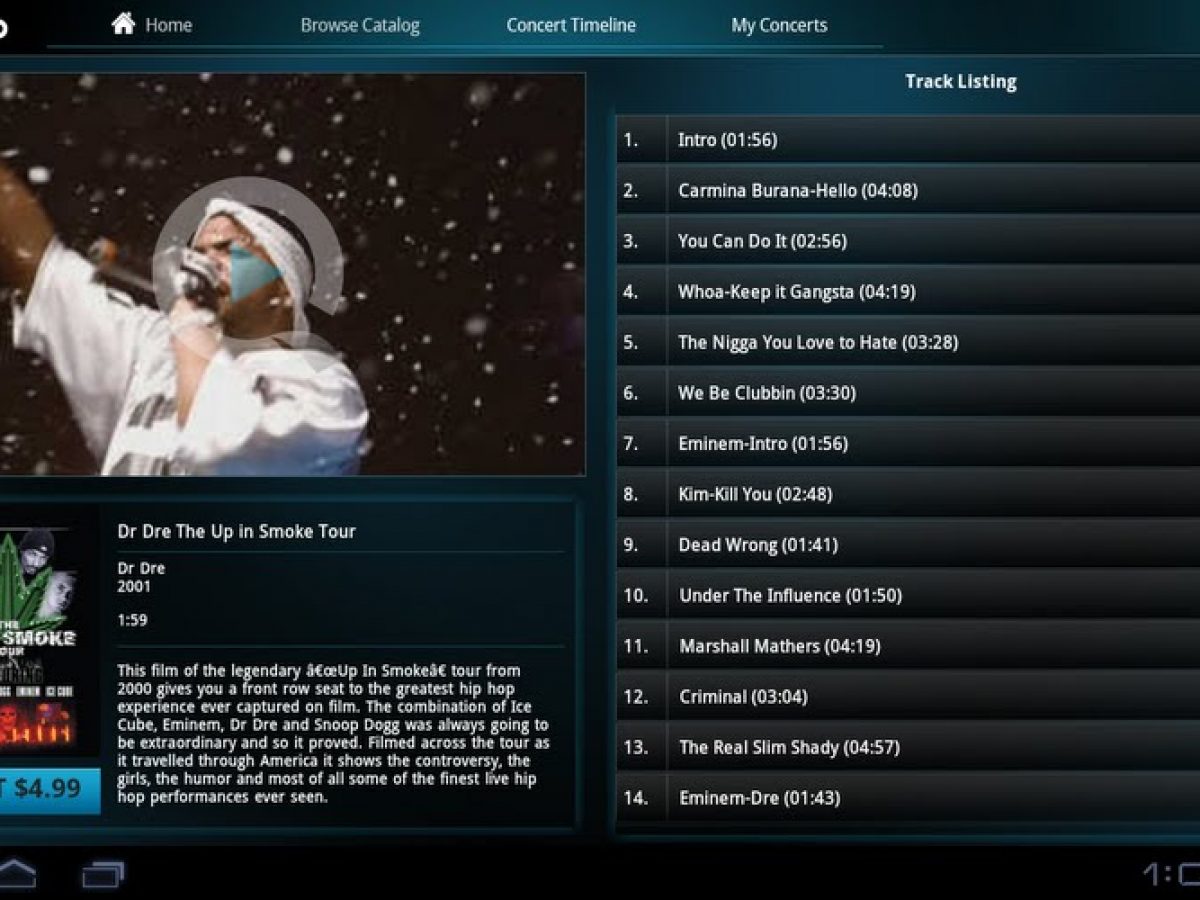Screen dimensions: 1200x900
Task: Click the concert description paragraph
Action: [333, 734]
